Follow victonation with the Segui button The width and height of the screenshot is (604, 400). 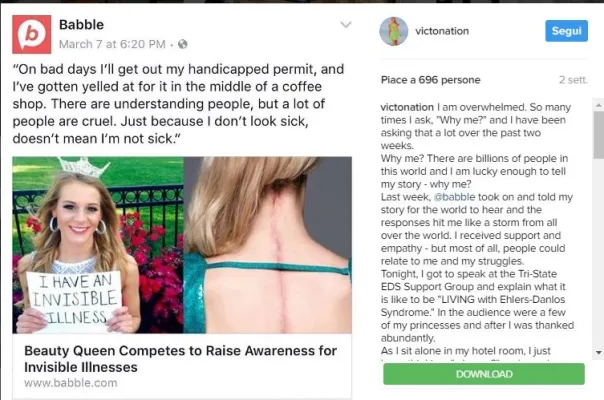pyautogui.click(x=566, y=31)
